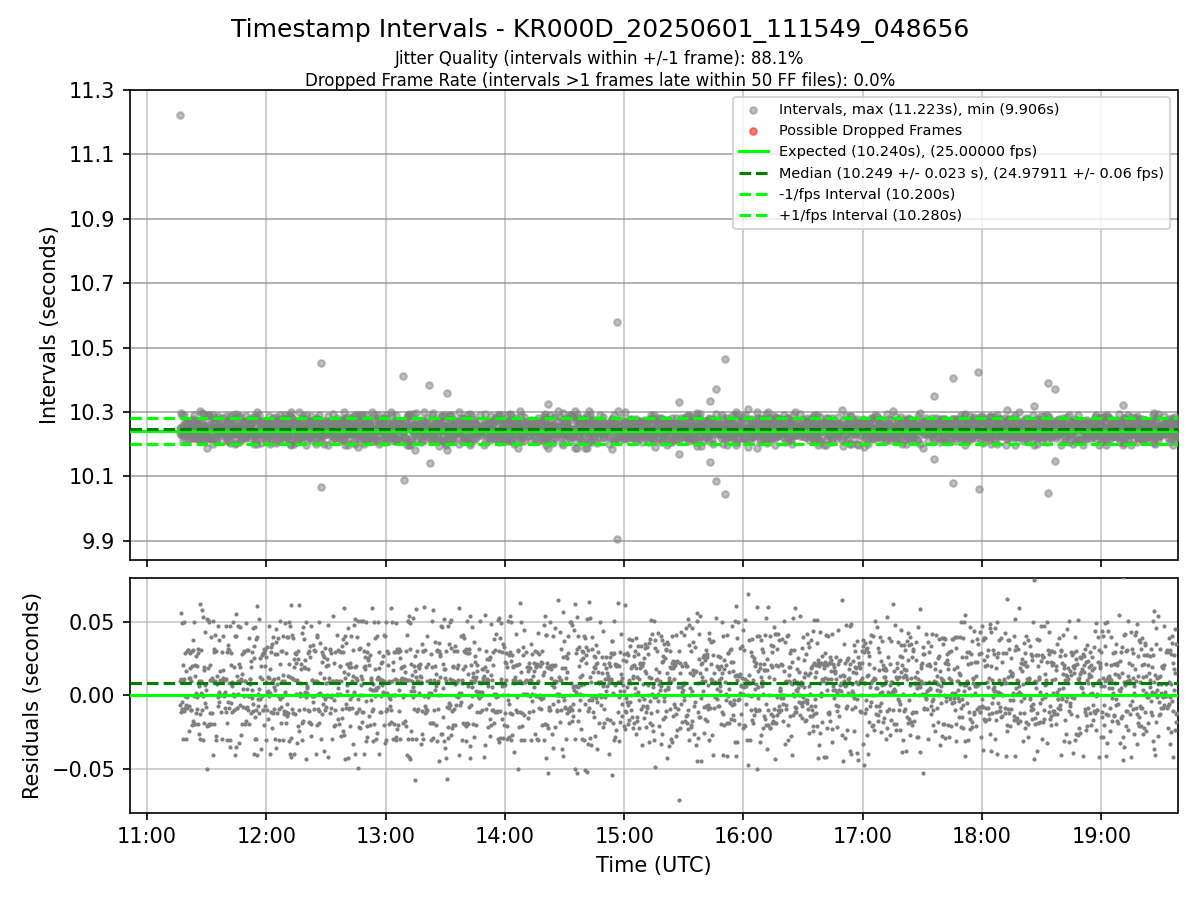
Task: Click legend entry '+1/fps Interval (10.280s)'
Action: 870,214
